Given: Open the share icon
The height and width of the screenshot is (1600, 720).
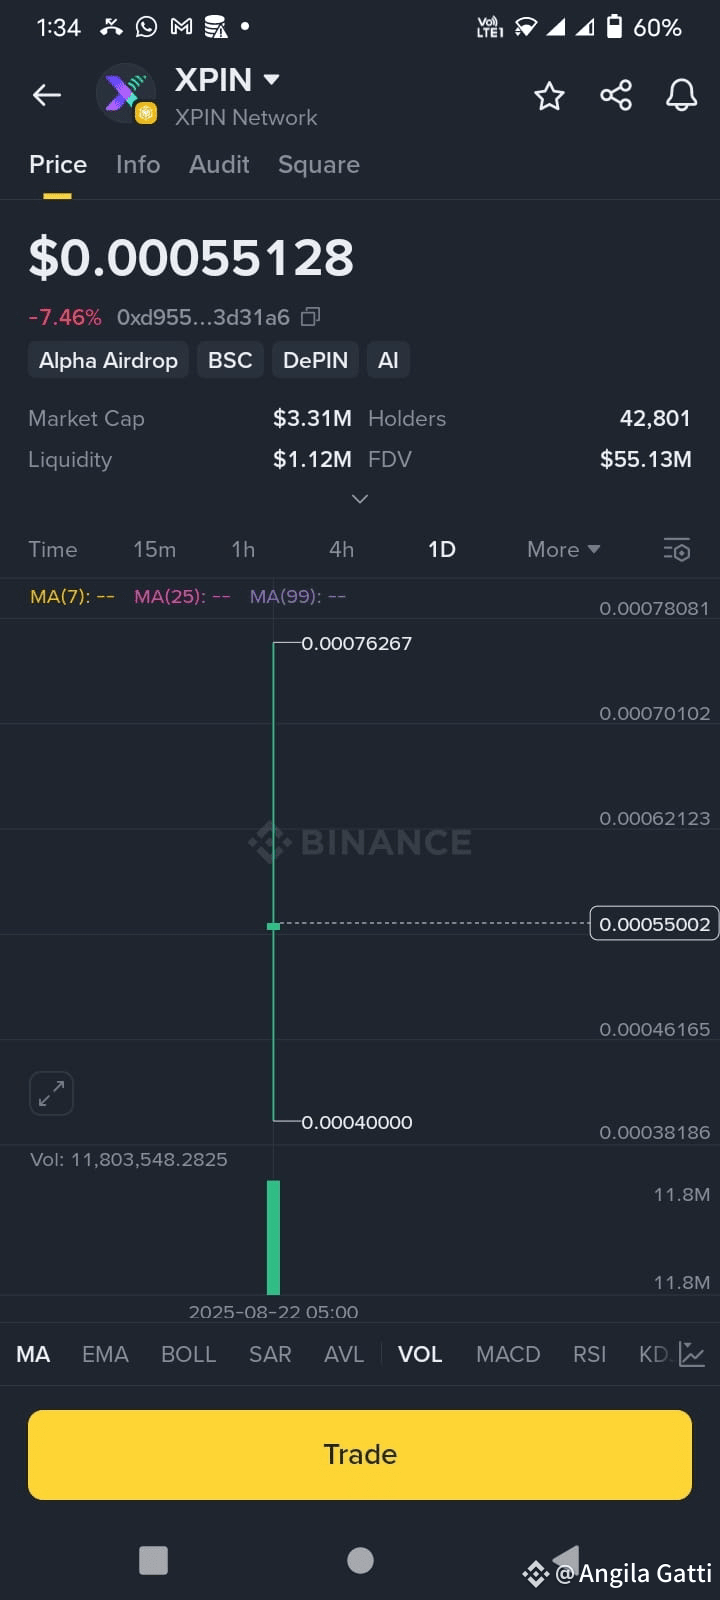Looking at the screenshot, I should point(616,95).
